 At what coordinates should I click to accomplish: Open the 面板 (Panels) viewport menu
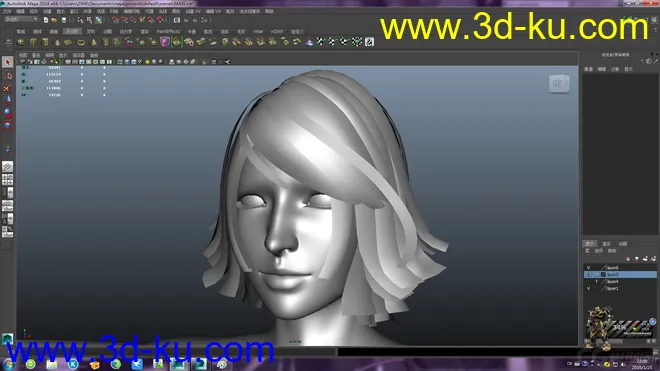point(94,55)
